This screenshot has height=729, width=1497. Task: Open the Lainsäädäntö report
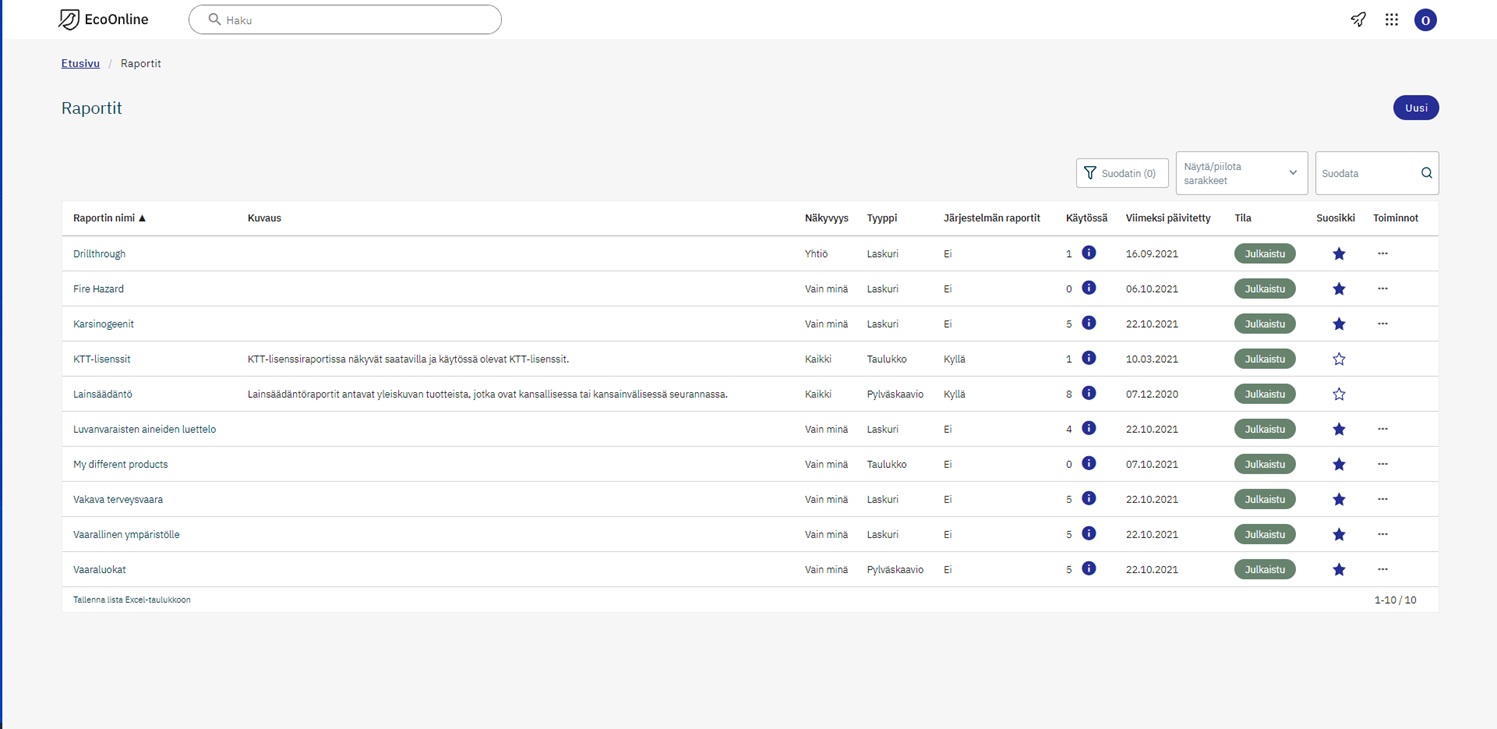tap(103, 394)
